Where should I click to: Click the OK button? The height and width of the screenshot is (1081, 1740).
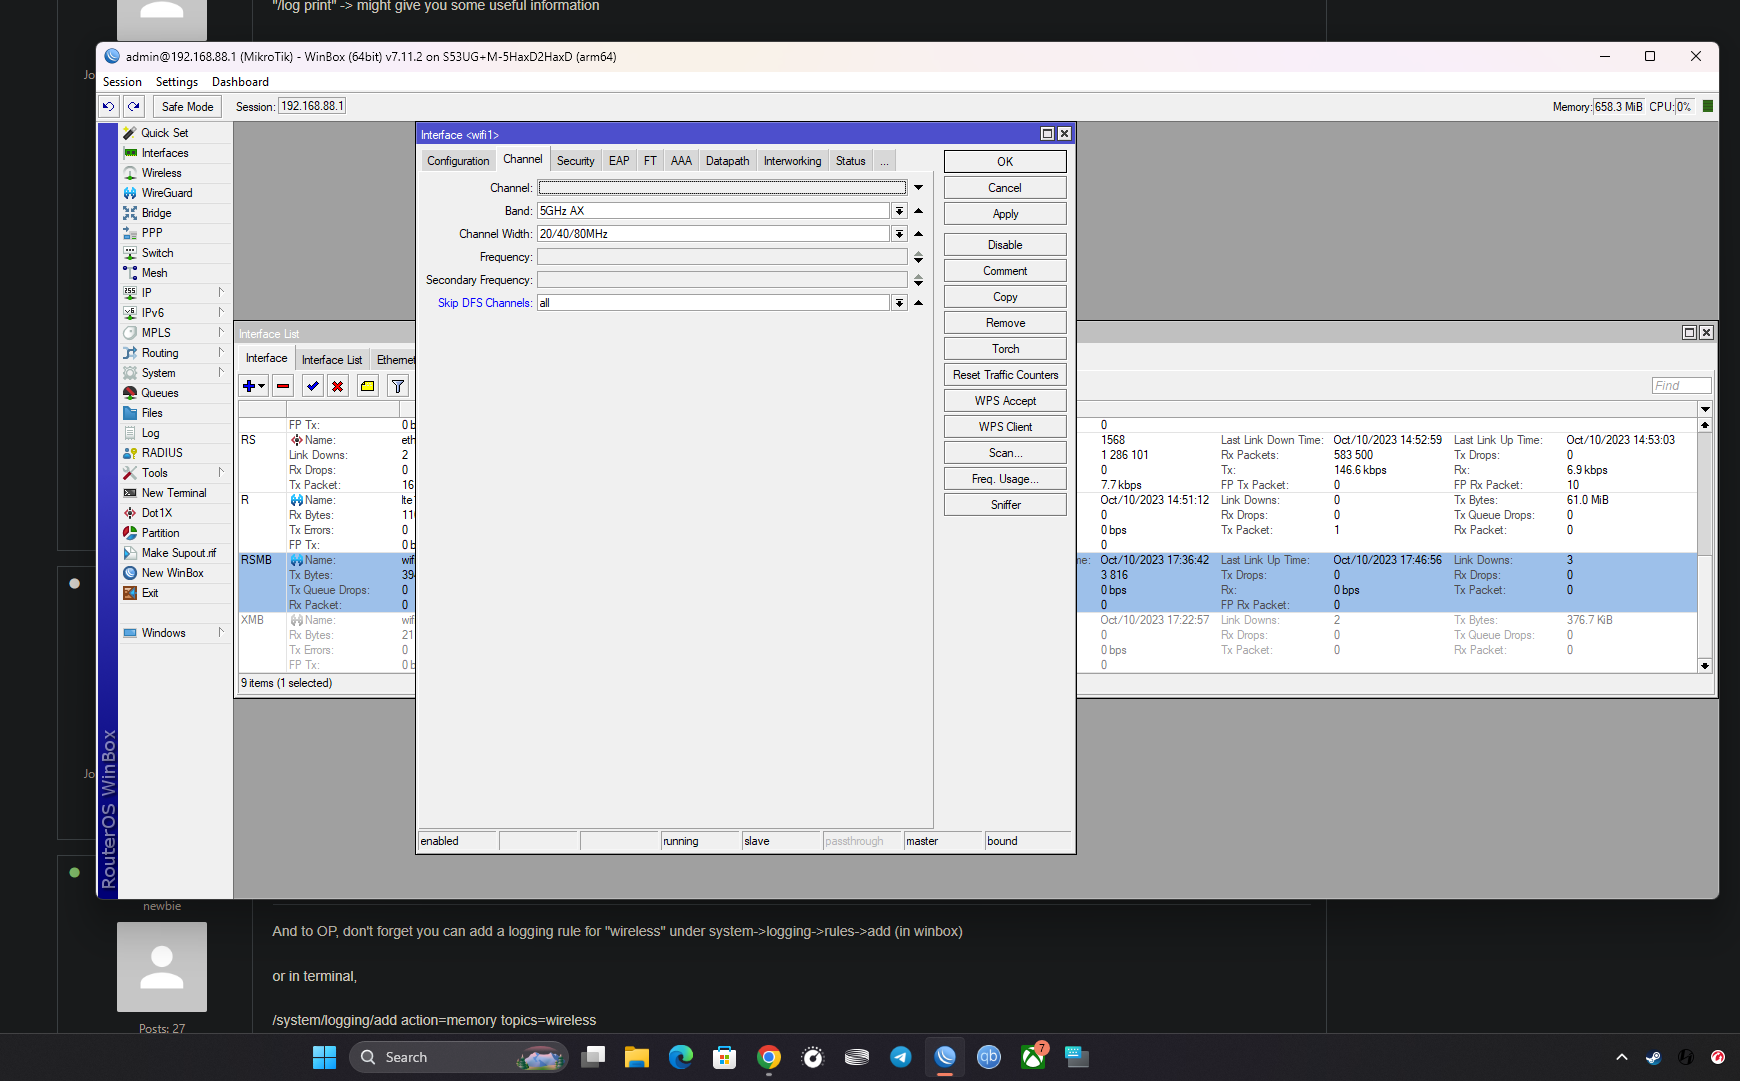pos(1005,162)
